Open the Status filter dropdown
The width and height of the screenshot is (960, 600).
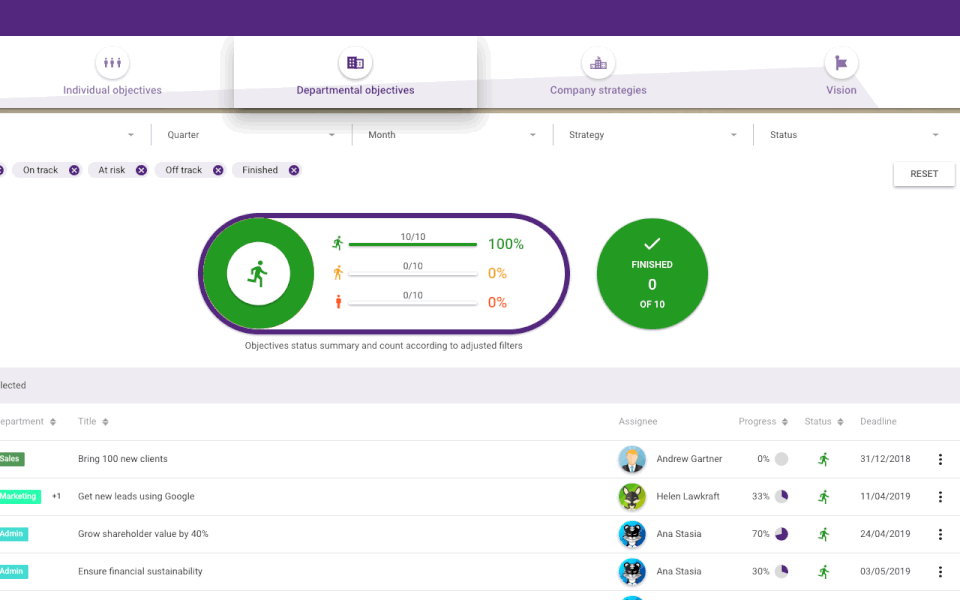point(853,135)
